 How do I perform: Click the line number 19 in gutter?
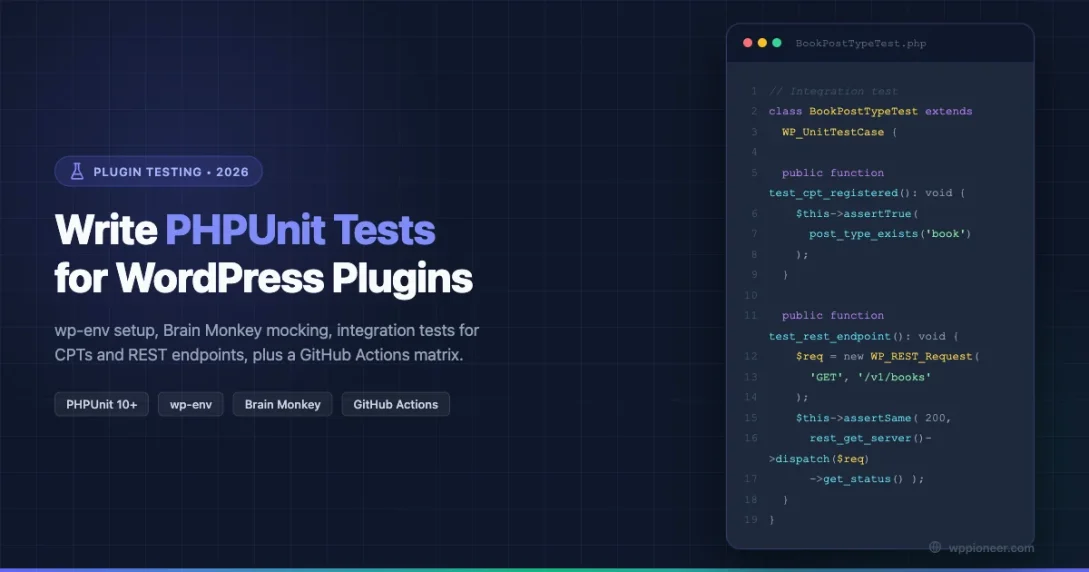click(x=750, y=519)
